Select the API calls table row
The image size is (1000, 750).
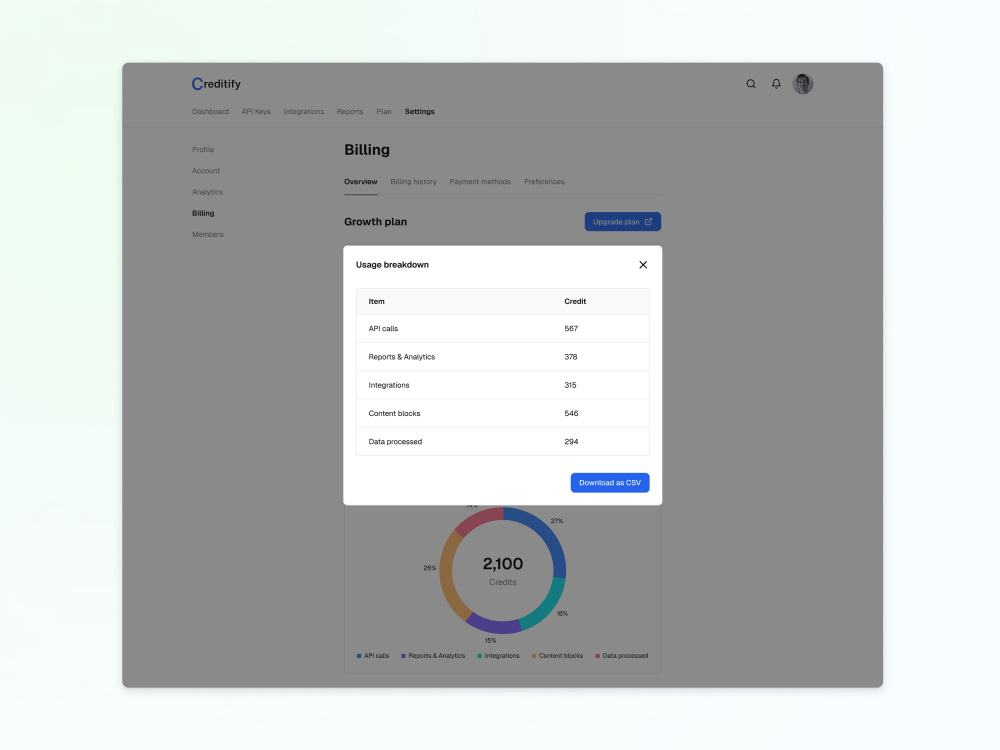503,328
